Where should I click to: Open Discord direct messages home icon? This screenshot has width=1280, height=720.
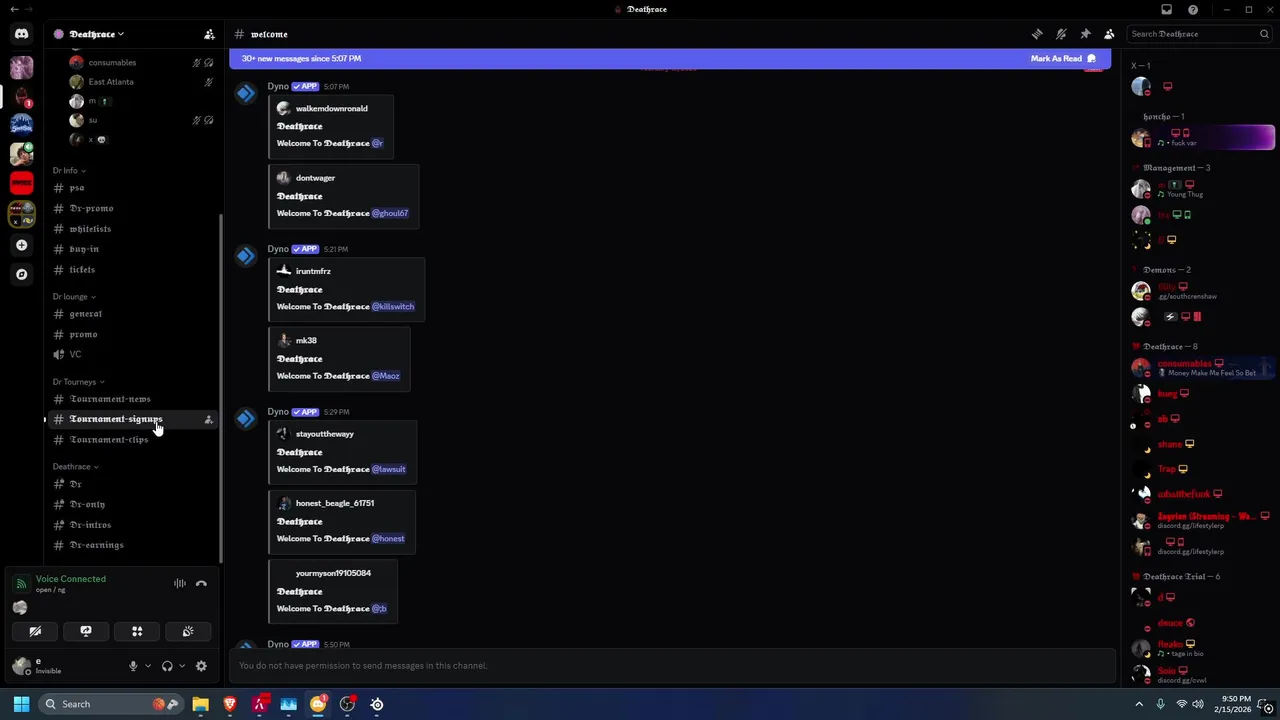click(x=21, y=34)
